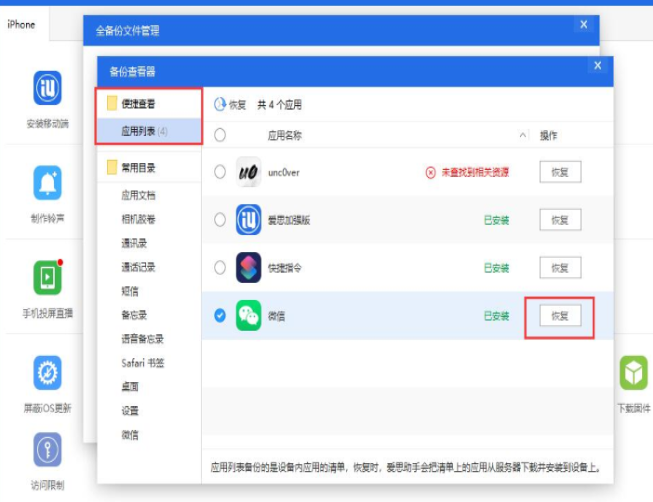Select the unc0ver row checkbox
This screenshot has width=653, height=502.
(220, 172)
